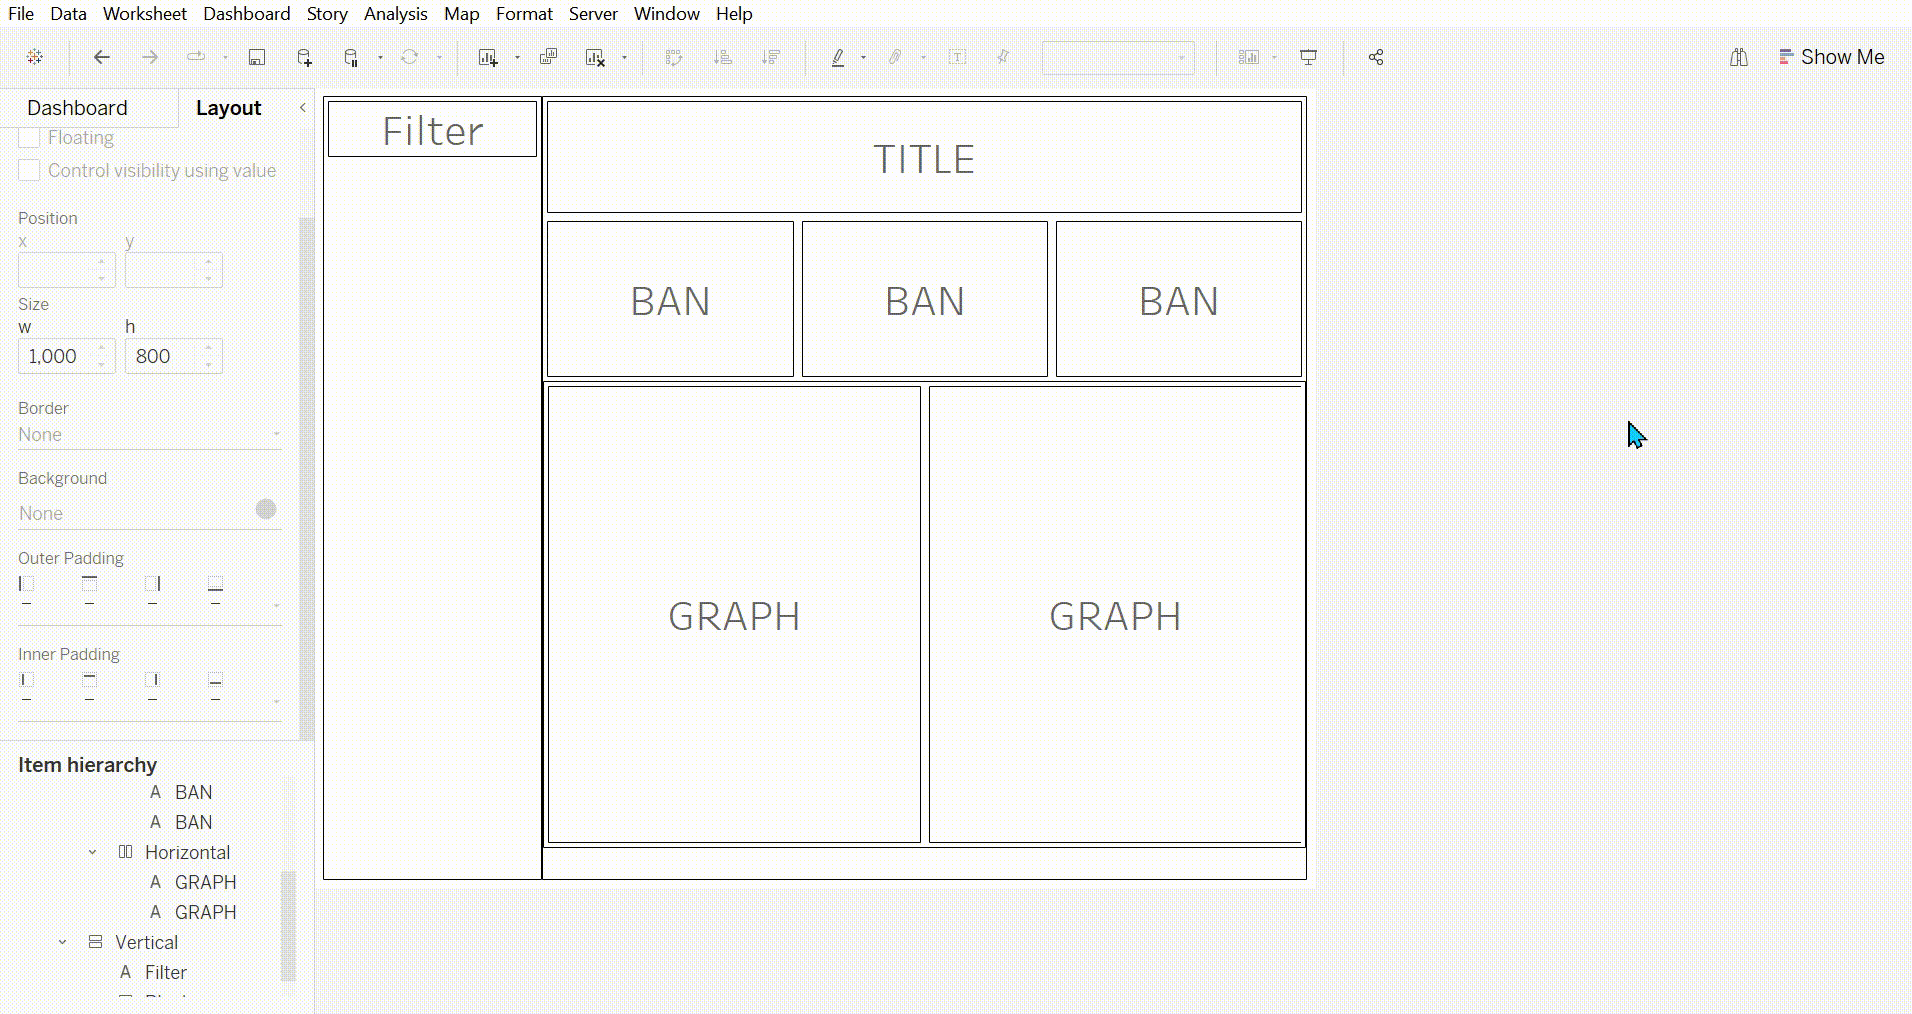1912x1014 pixels.
Task: Click the Share workbook icon
Action: tap(1376, 57)
